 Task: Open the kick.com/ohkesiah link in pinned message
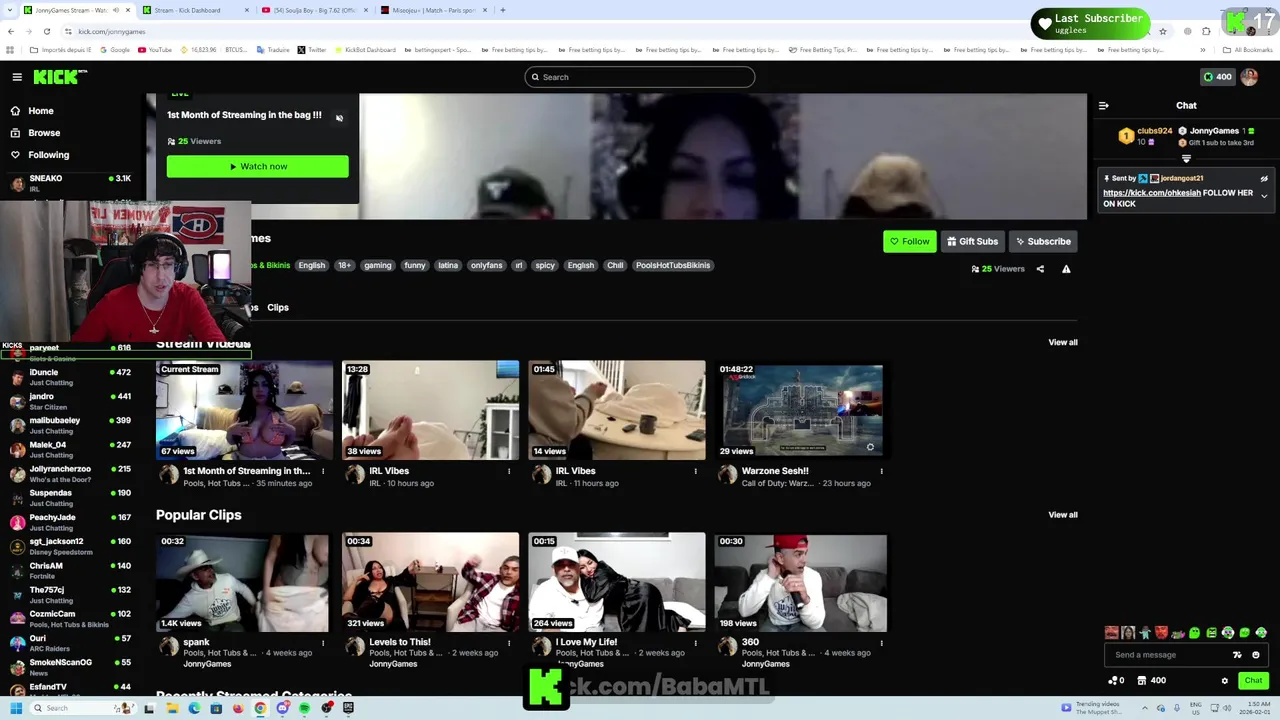[x=1151, y=193]
